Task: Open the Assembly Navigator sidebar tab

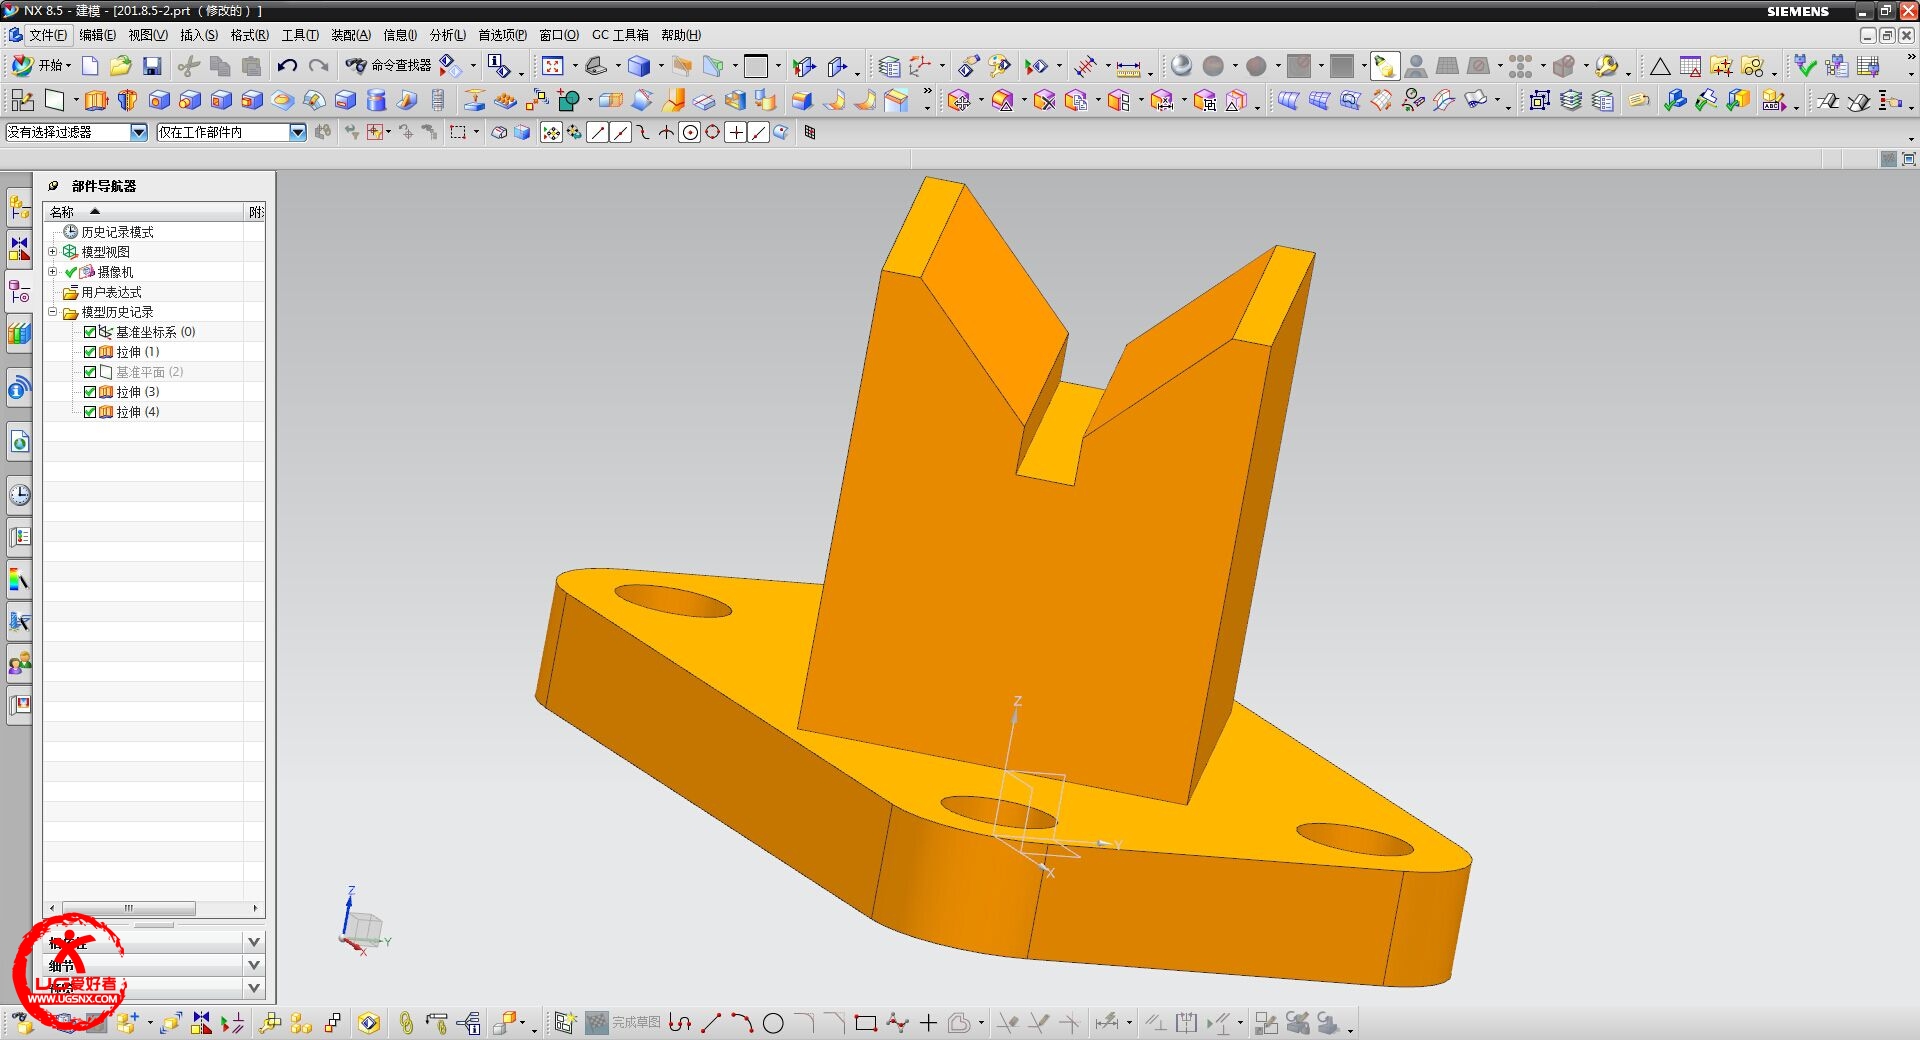Action: (x=19, y=208)
